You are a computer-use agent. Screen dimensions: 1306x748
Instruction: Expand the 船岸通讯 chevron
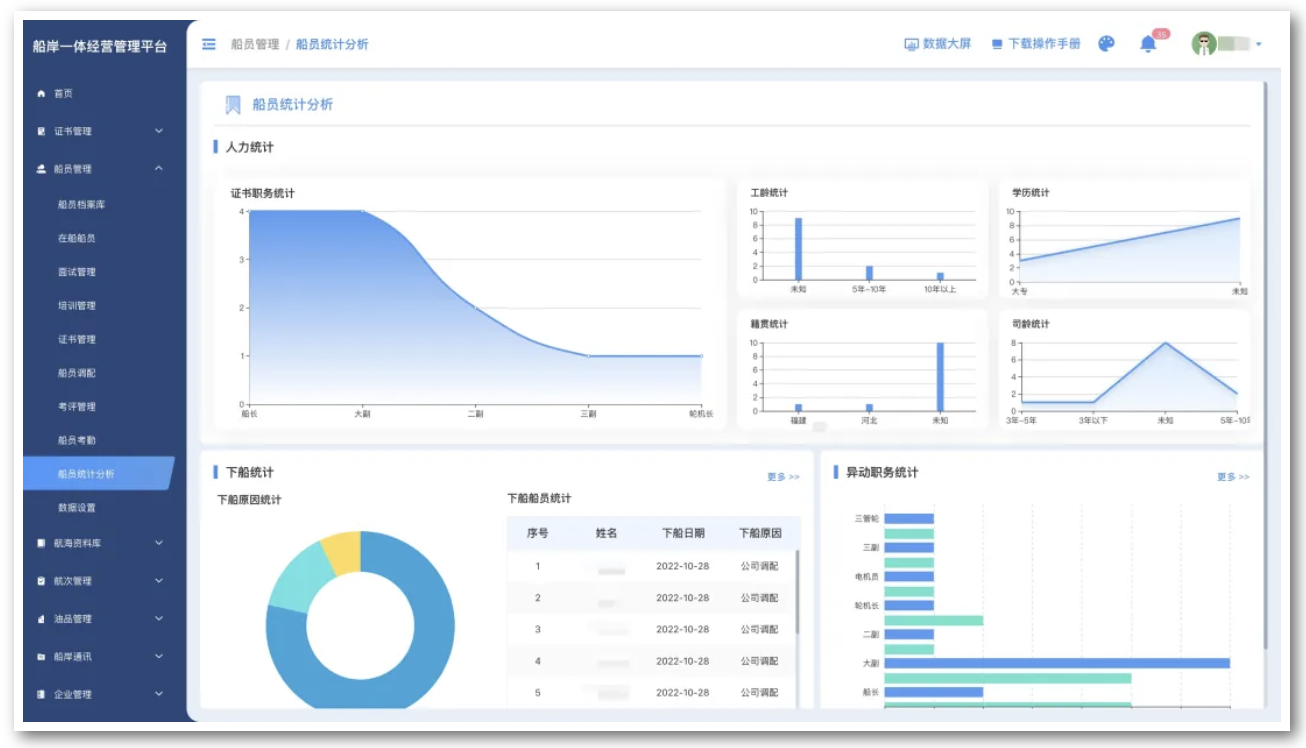[158, 657]
